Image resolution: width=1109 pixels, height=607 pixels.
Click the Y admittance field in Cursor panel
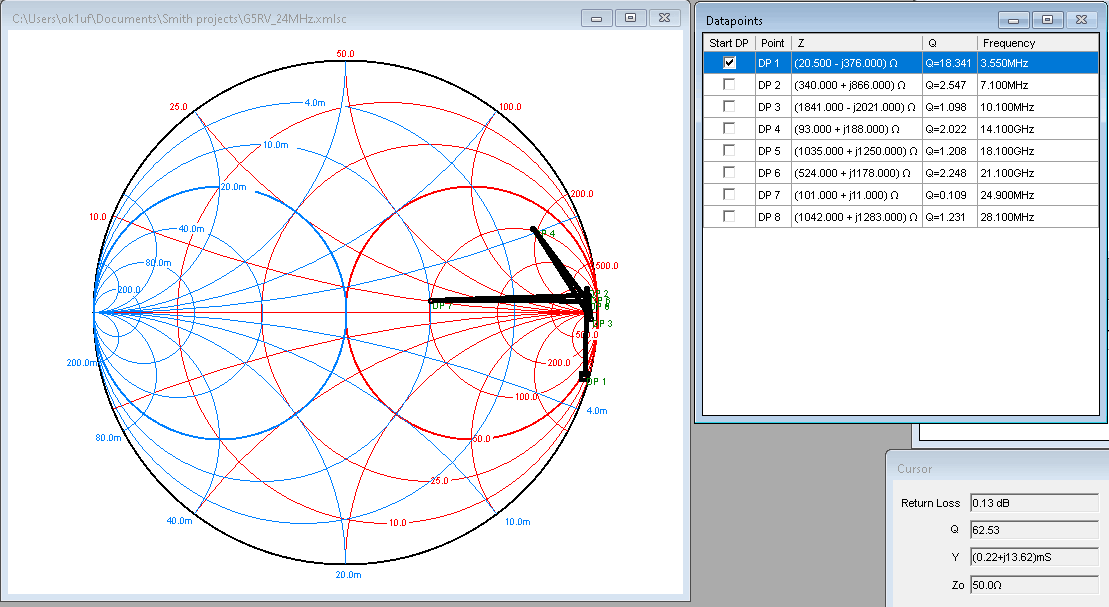(x=1034, y=557)
